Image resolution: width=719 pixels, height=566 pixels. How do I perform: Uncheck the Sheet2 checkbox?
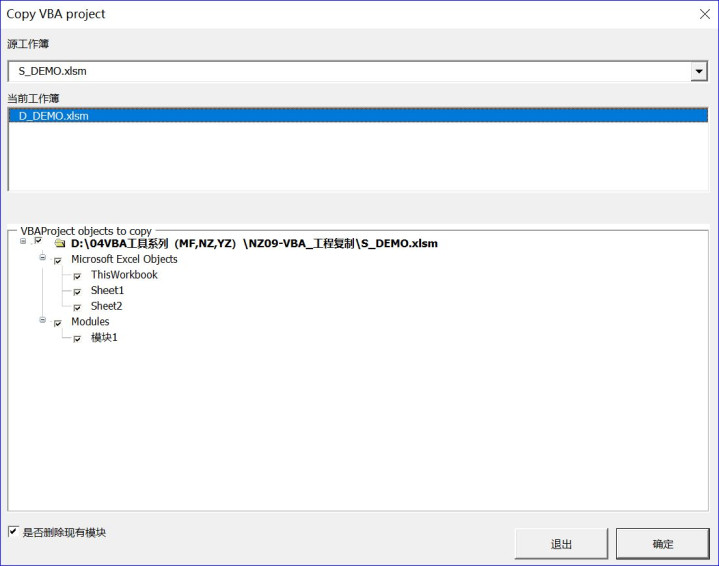click(x=77, y=307)
